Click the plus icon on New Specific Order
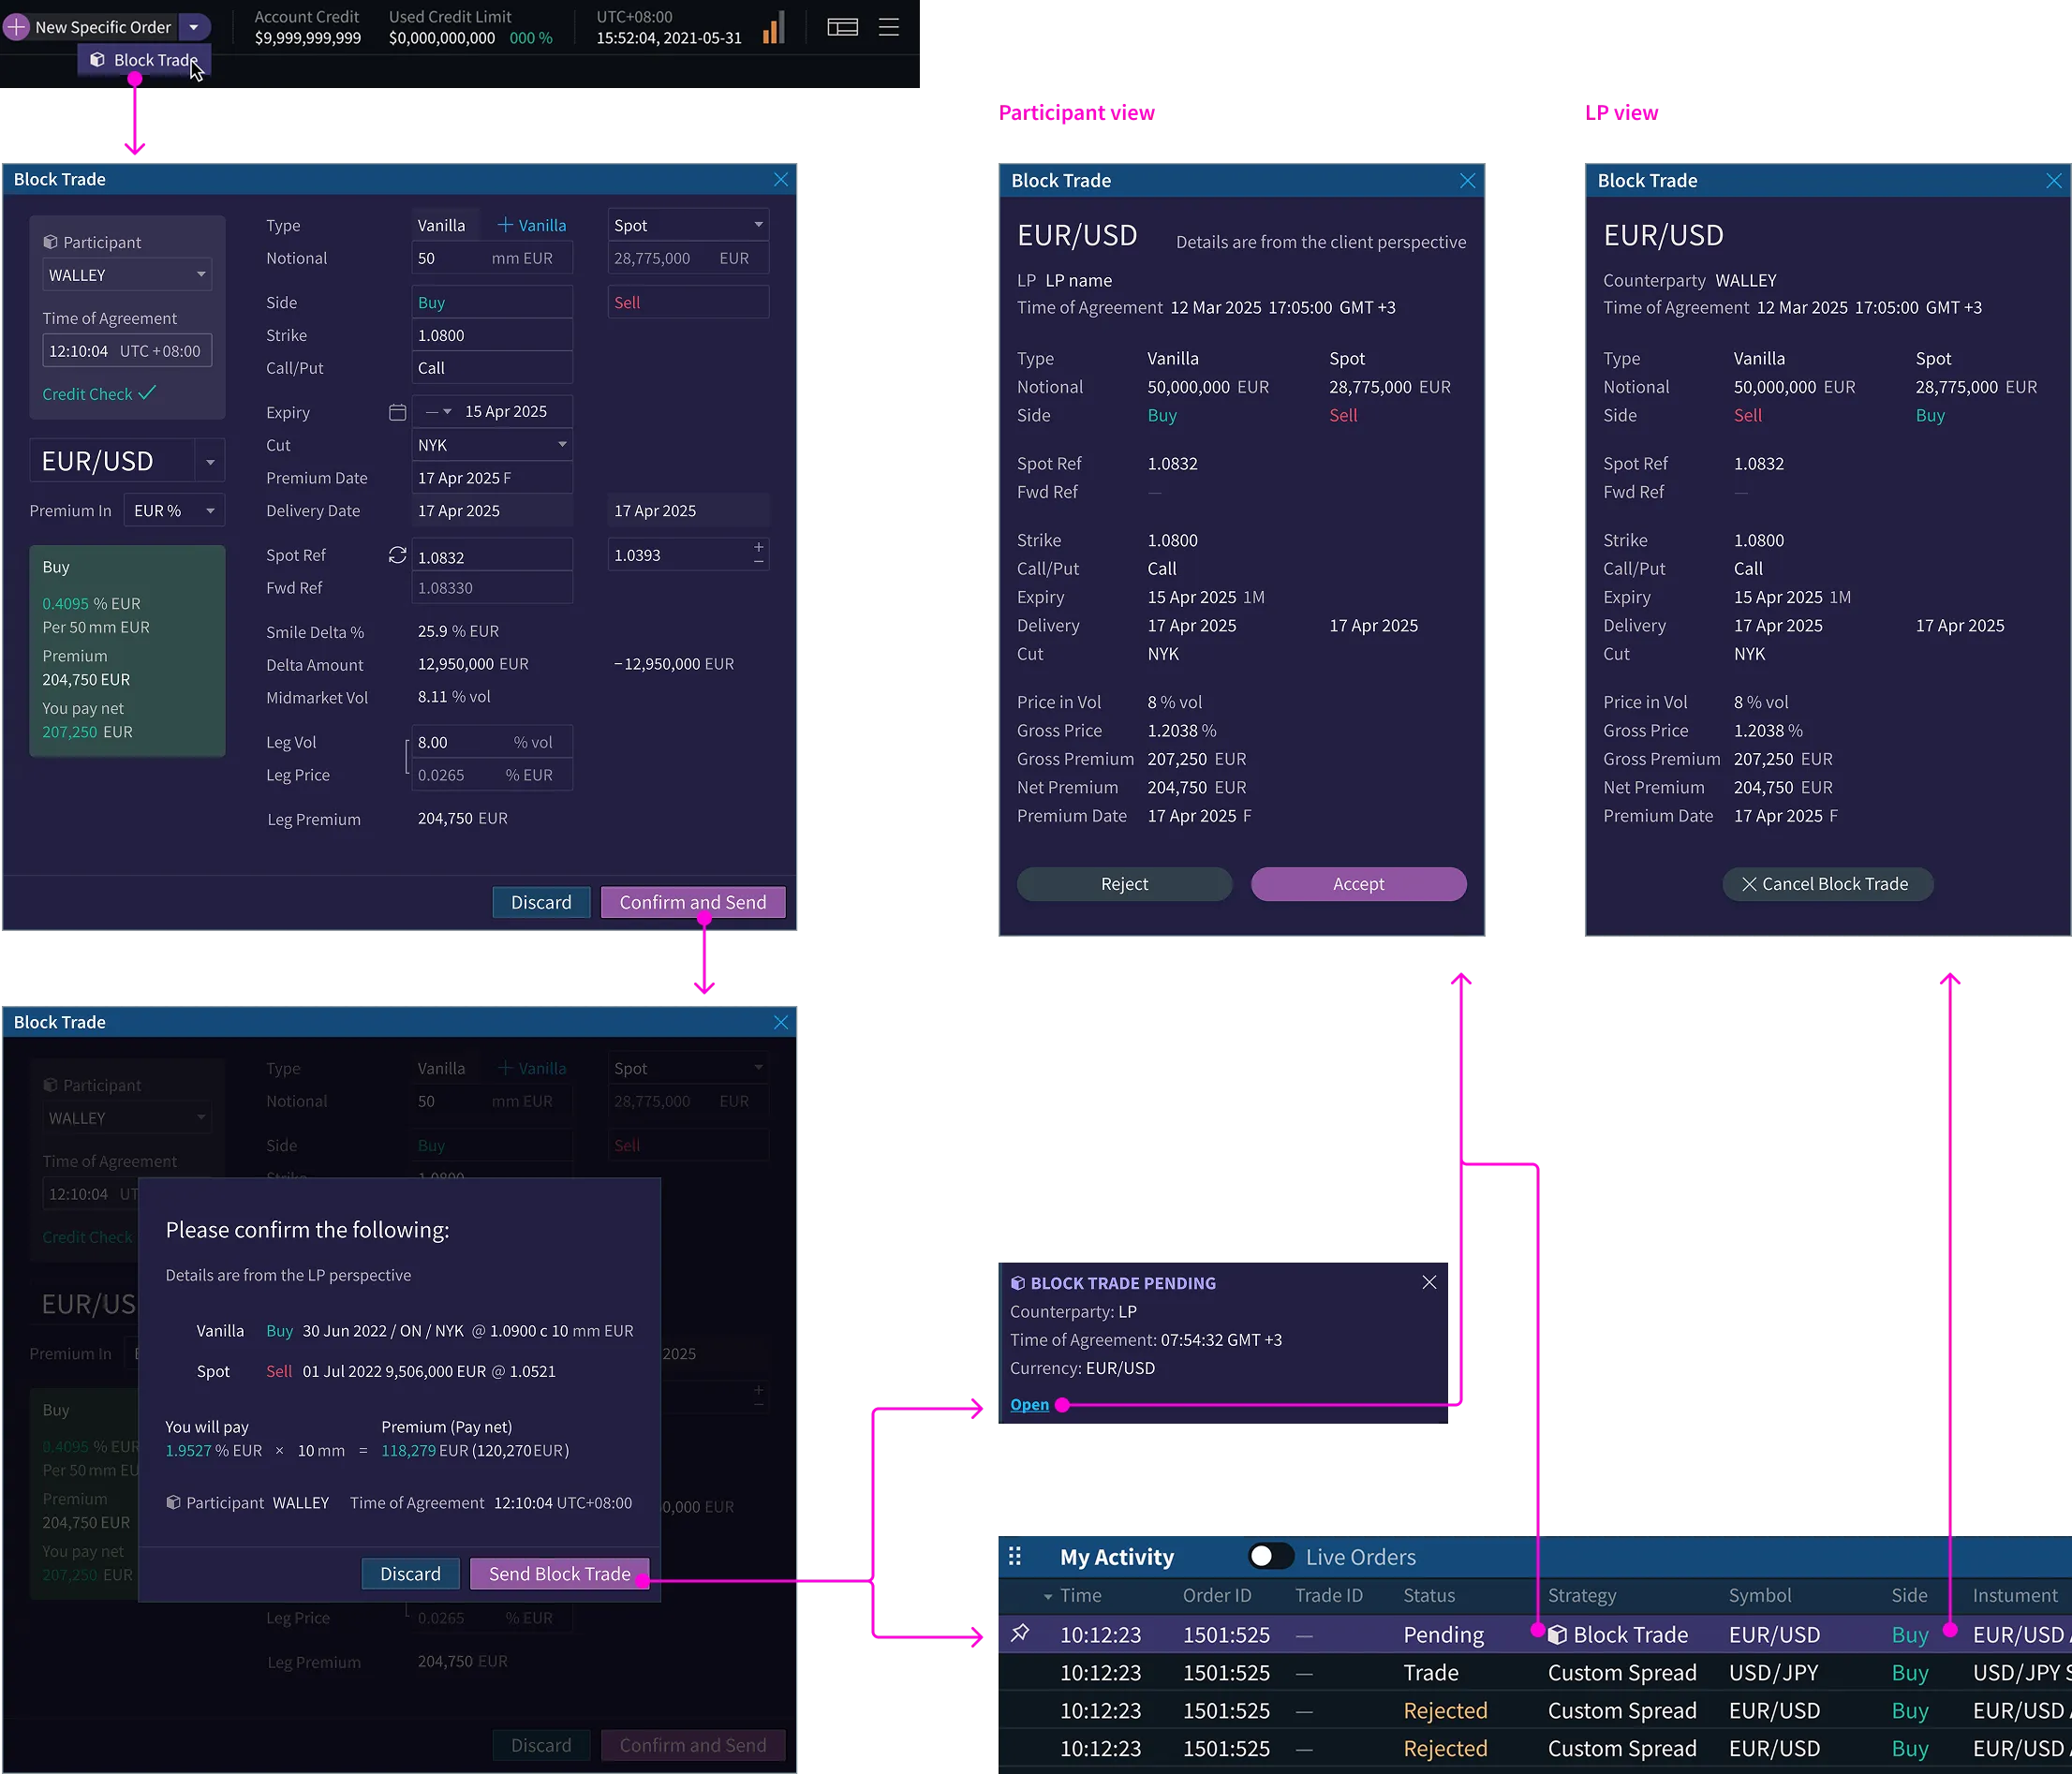The width and height of the screenshot is (2072, 1774). pos(17,27)
